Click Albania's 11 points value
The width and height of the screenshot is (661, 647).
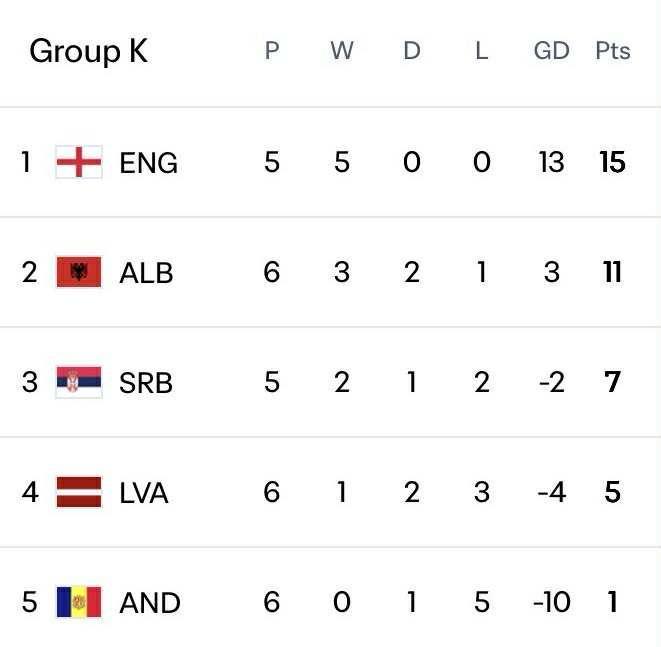612,272
